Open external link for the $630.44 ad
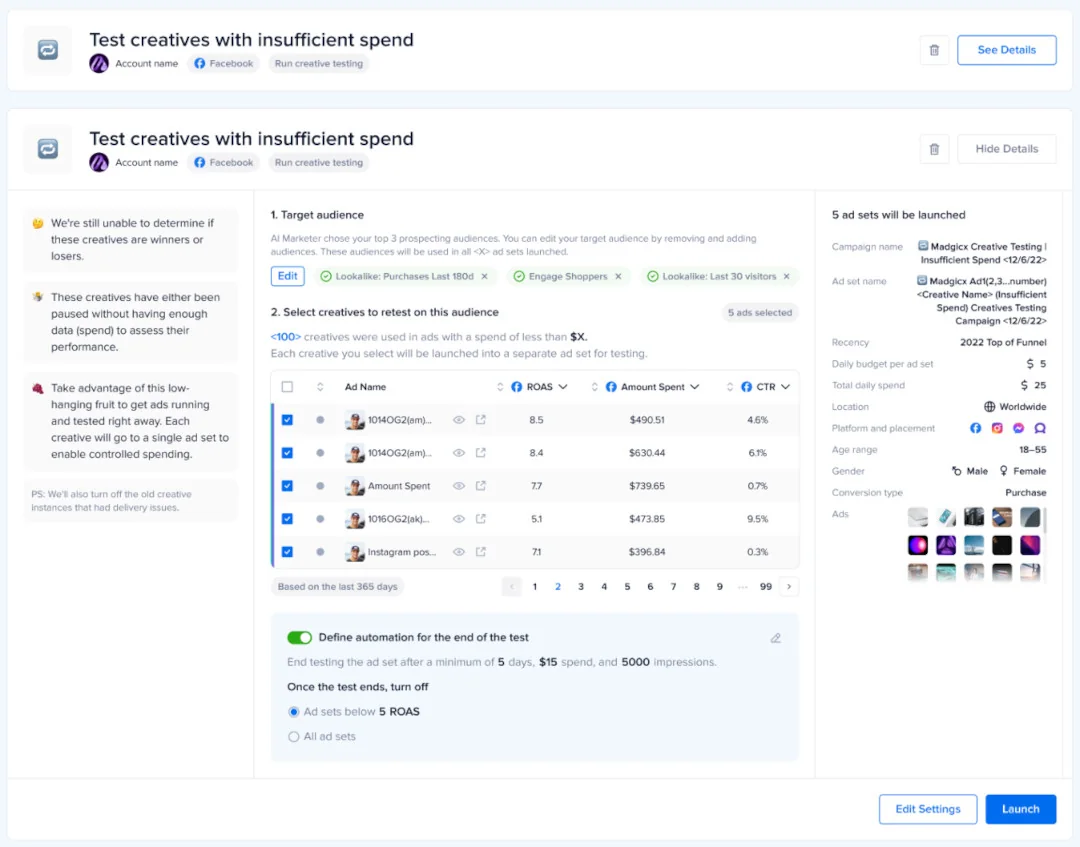This screenshot has height=847, width=1080. (481, 452)
